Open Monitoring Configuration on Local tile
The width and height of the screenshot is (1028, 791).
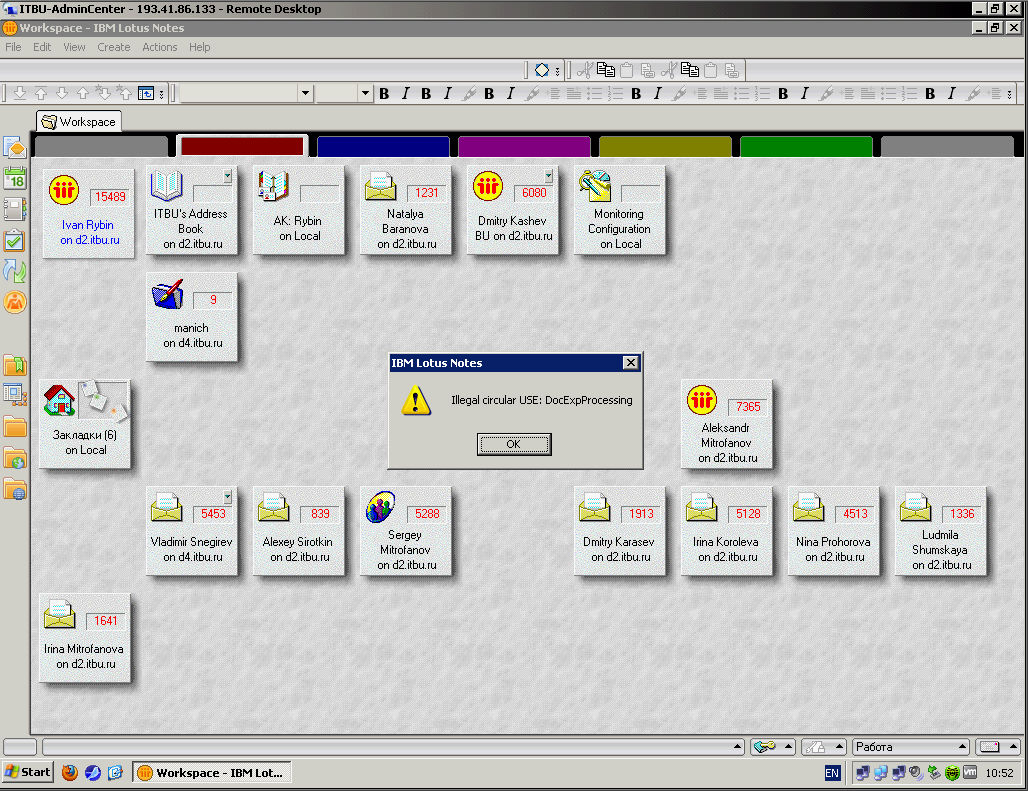[x=619, y=210]
